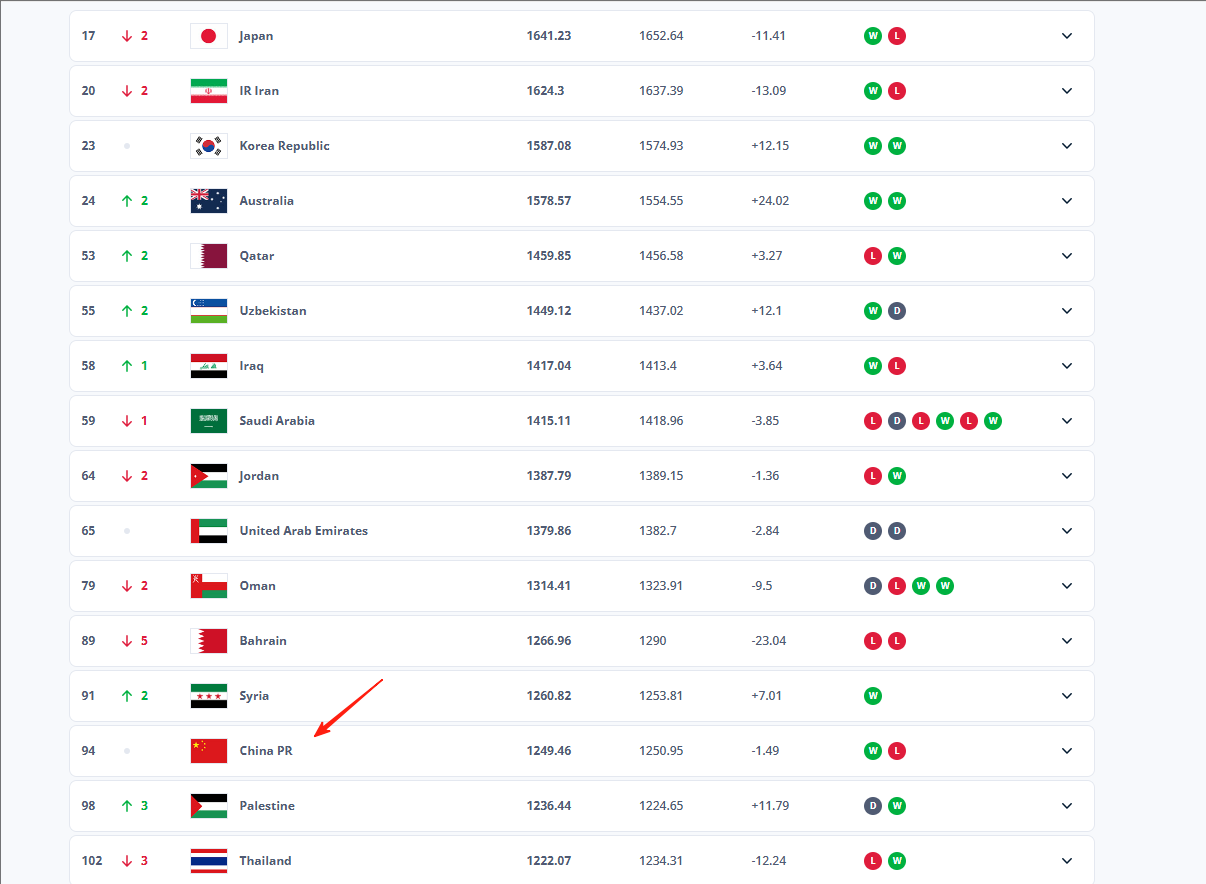This screenshot has height=884, width=1206.
Task: Expand the Thailand ranking details
Action: (x=1067, y=861)
